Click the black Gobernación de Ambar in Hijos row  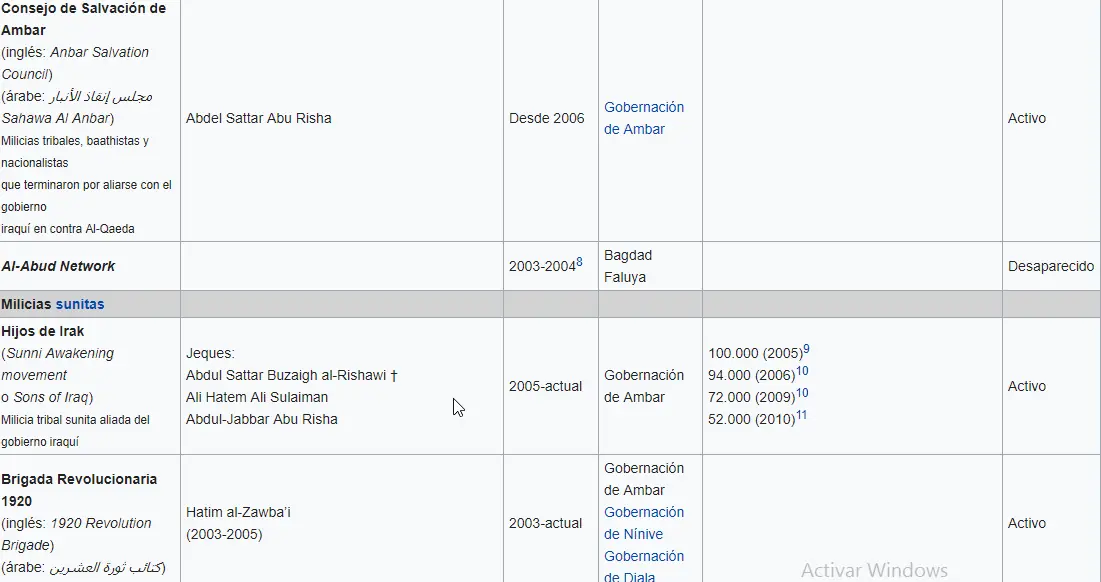click(643, 386)
